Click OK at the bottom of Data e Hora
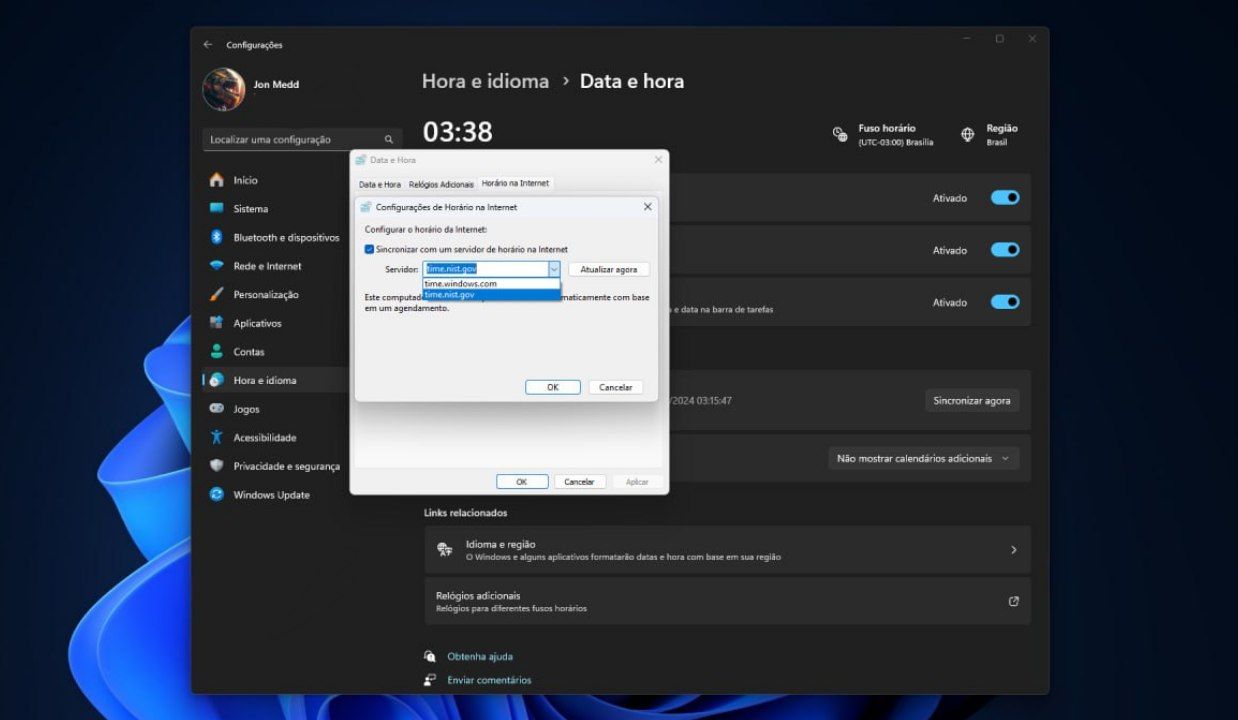1238x720 pixels. pos(522,482)
